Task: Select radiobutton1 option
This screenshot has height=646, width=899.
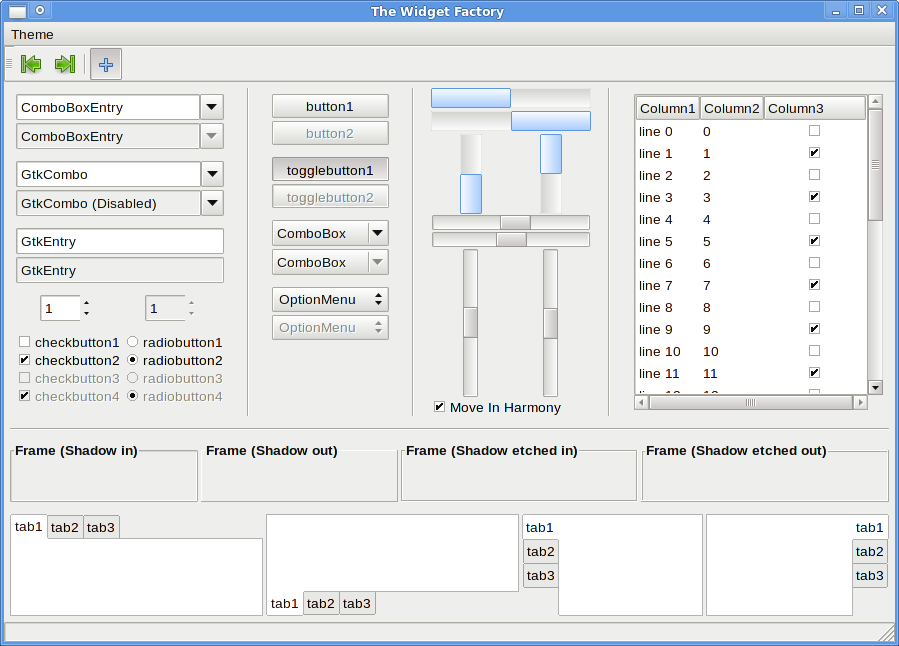Action: click(133, 342)
